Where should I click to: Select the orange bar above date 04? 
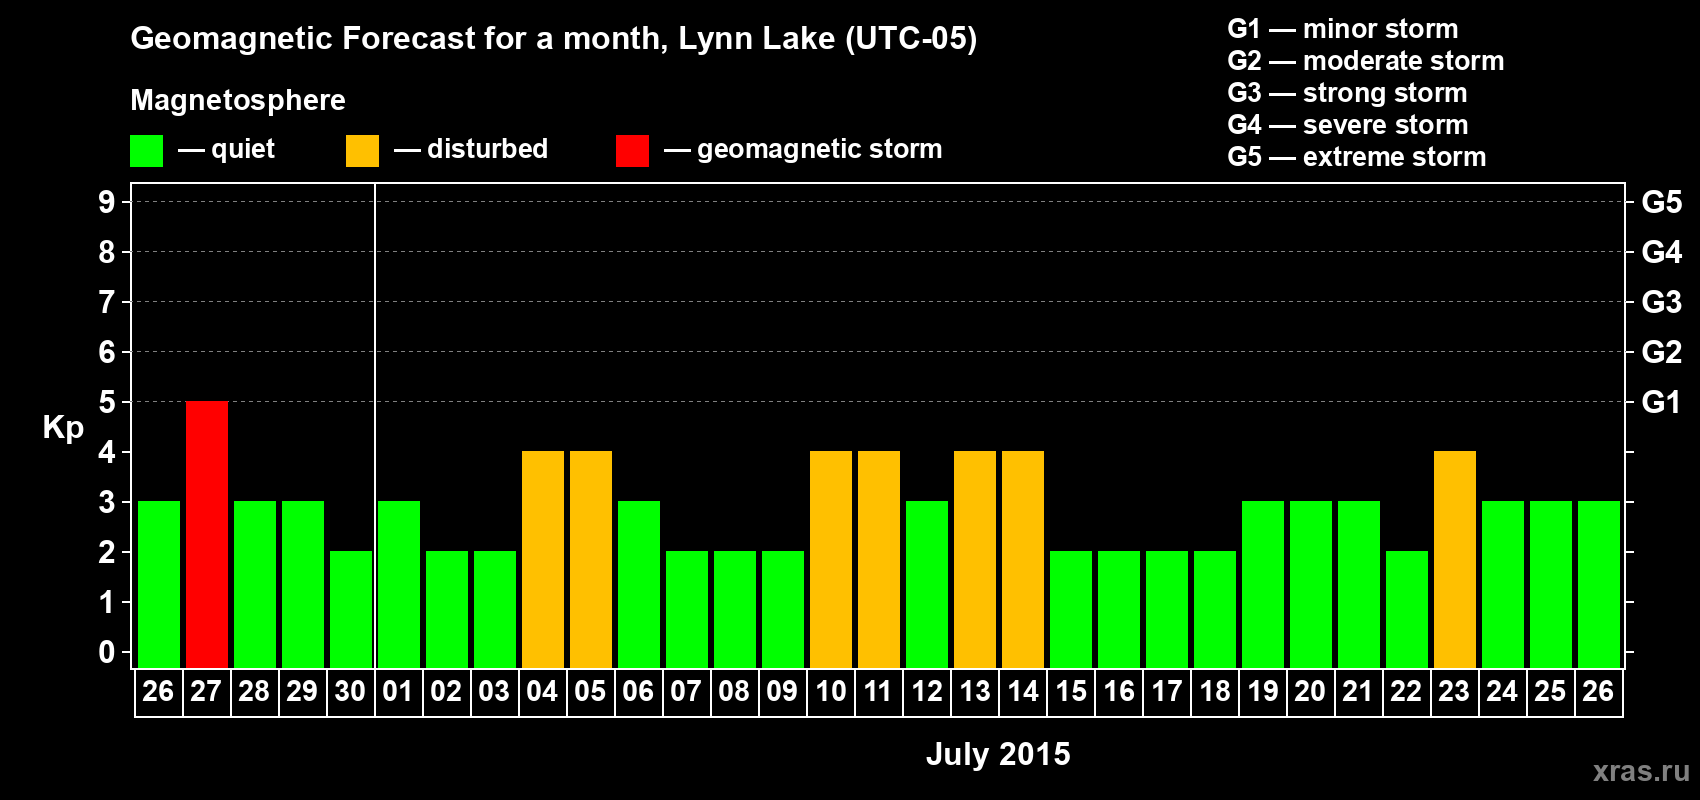543,559
